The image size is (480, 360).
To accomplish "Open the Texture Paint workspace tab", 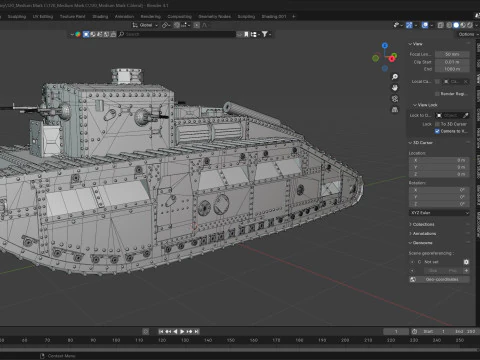I will pyautogui.click(x=72, y=16).
